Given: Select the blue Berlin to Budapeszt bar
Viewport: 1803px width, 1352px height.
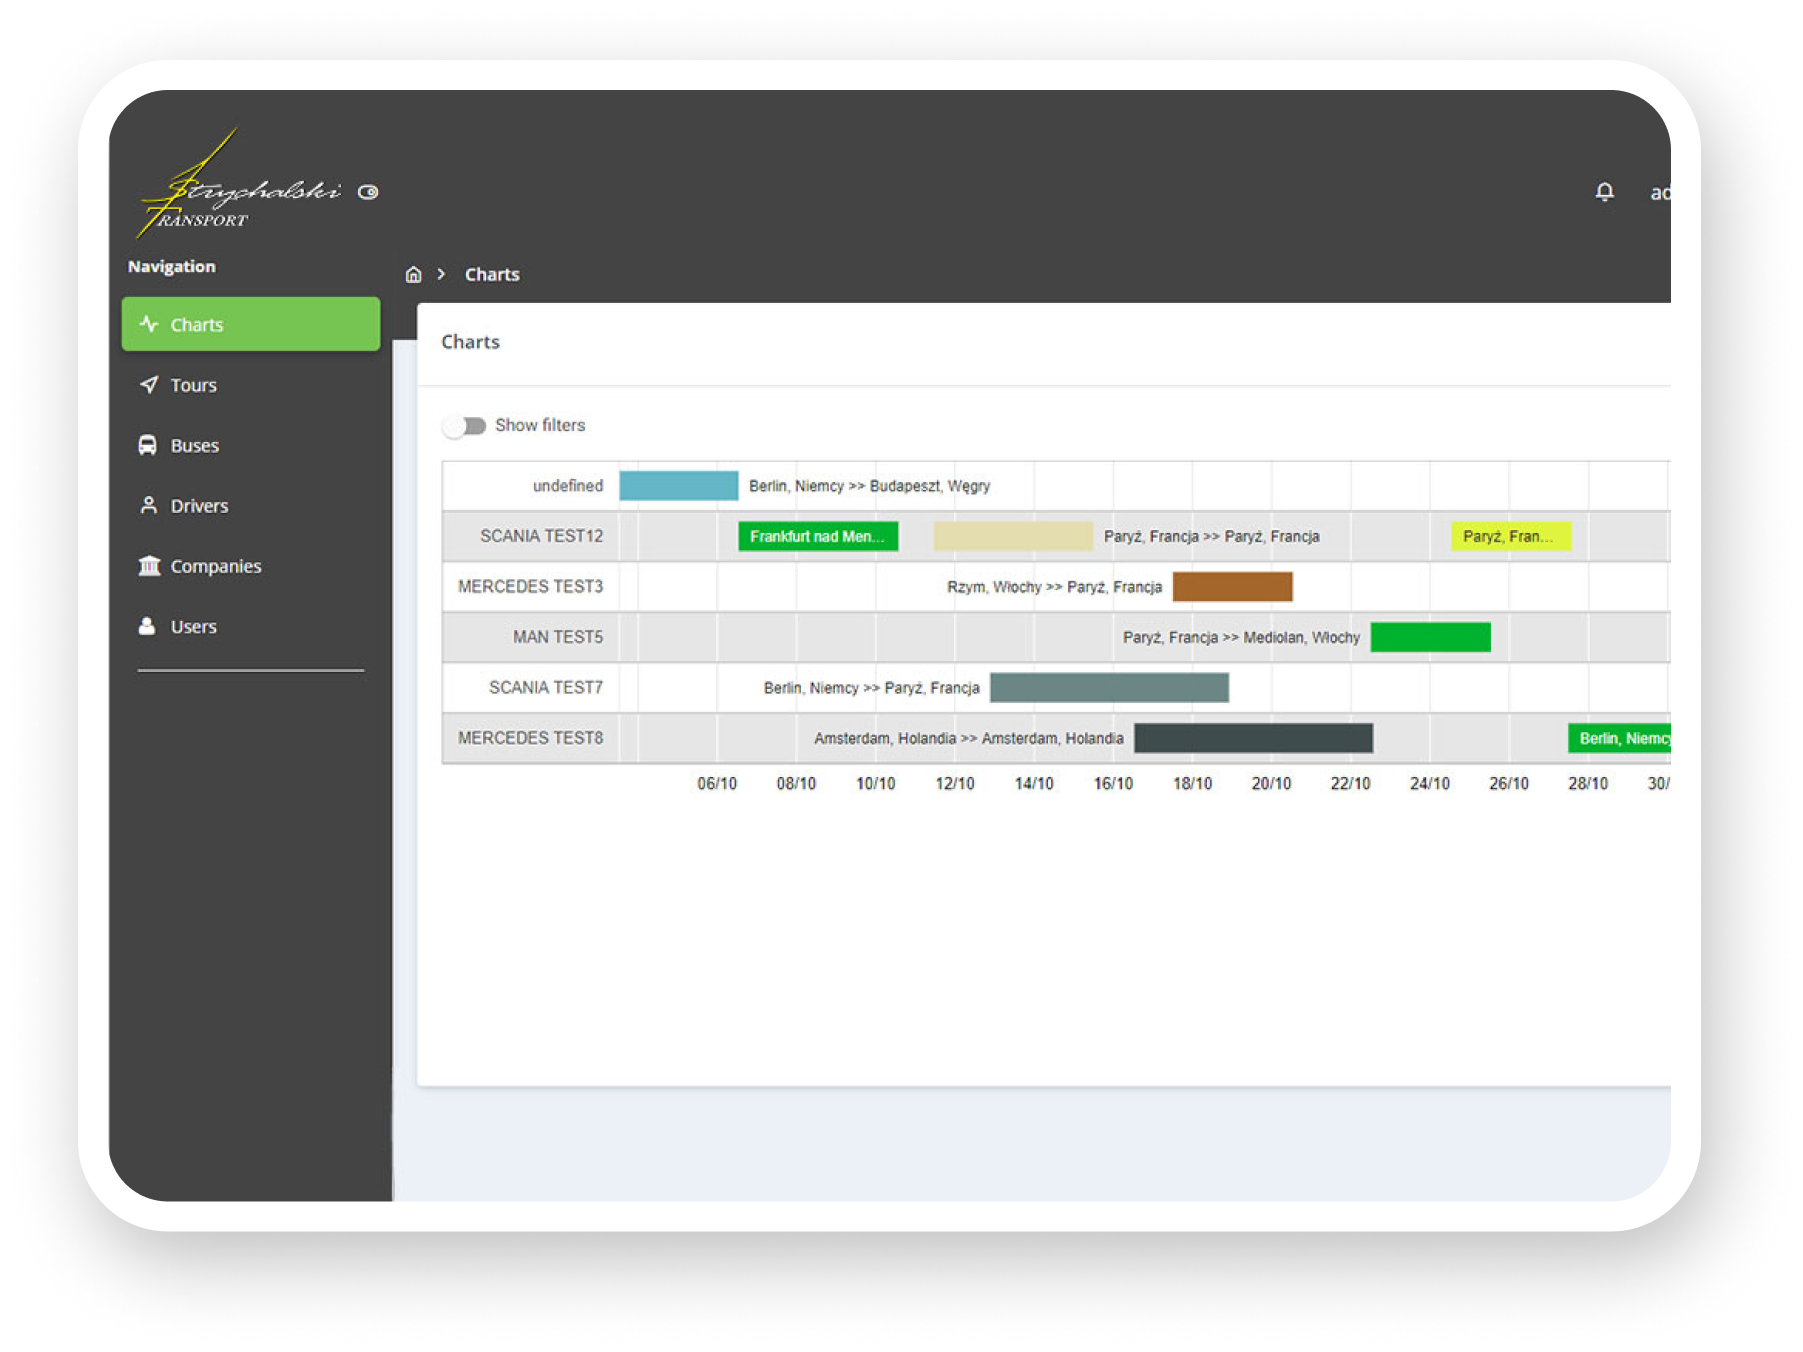Looking at the screenshot, I should coord(678,486).
